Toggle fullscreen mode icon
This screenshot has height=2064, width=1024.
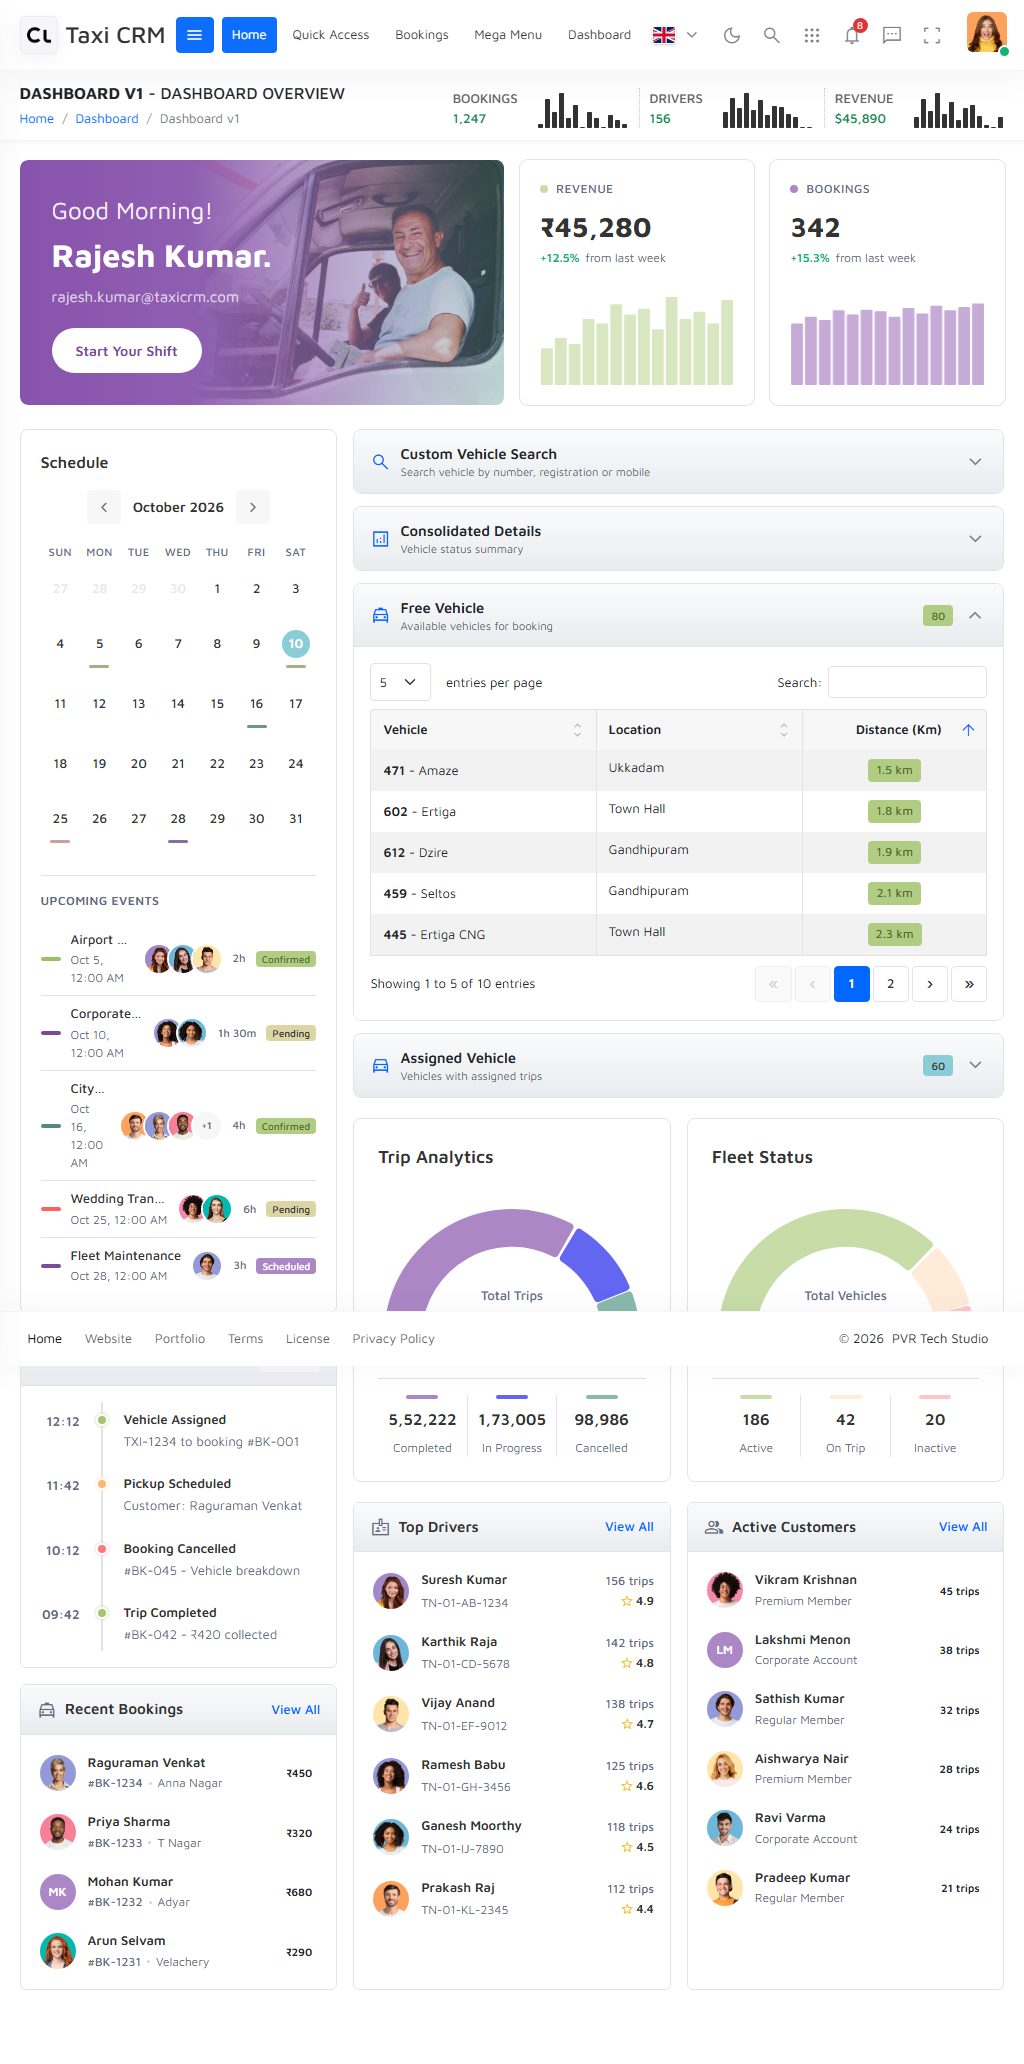932,35
